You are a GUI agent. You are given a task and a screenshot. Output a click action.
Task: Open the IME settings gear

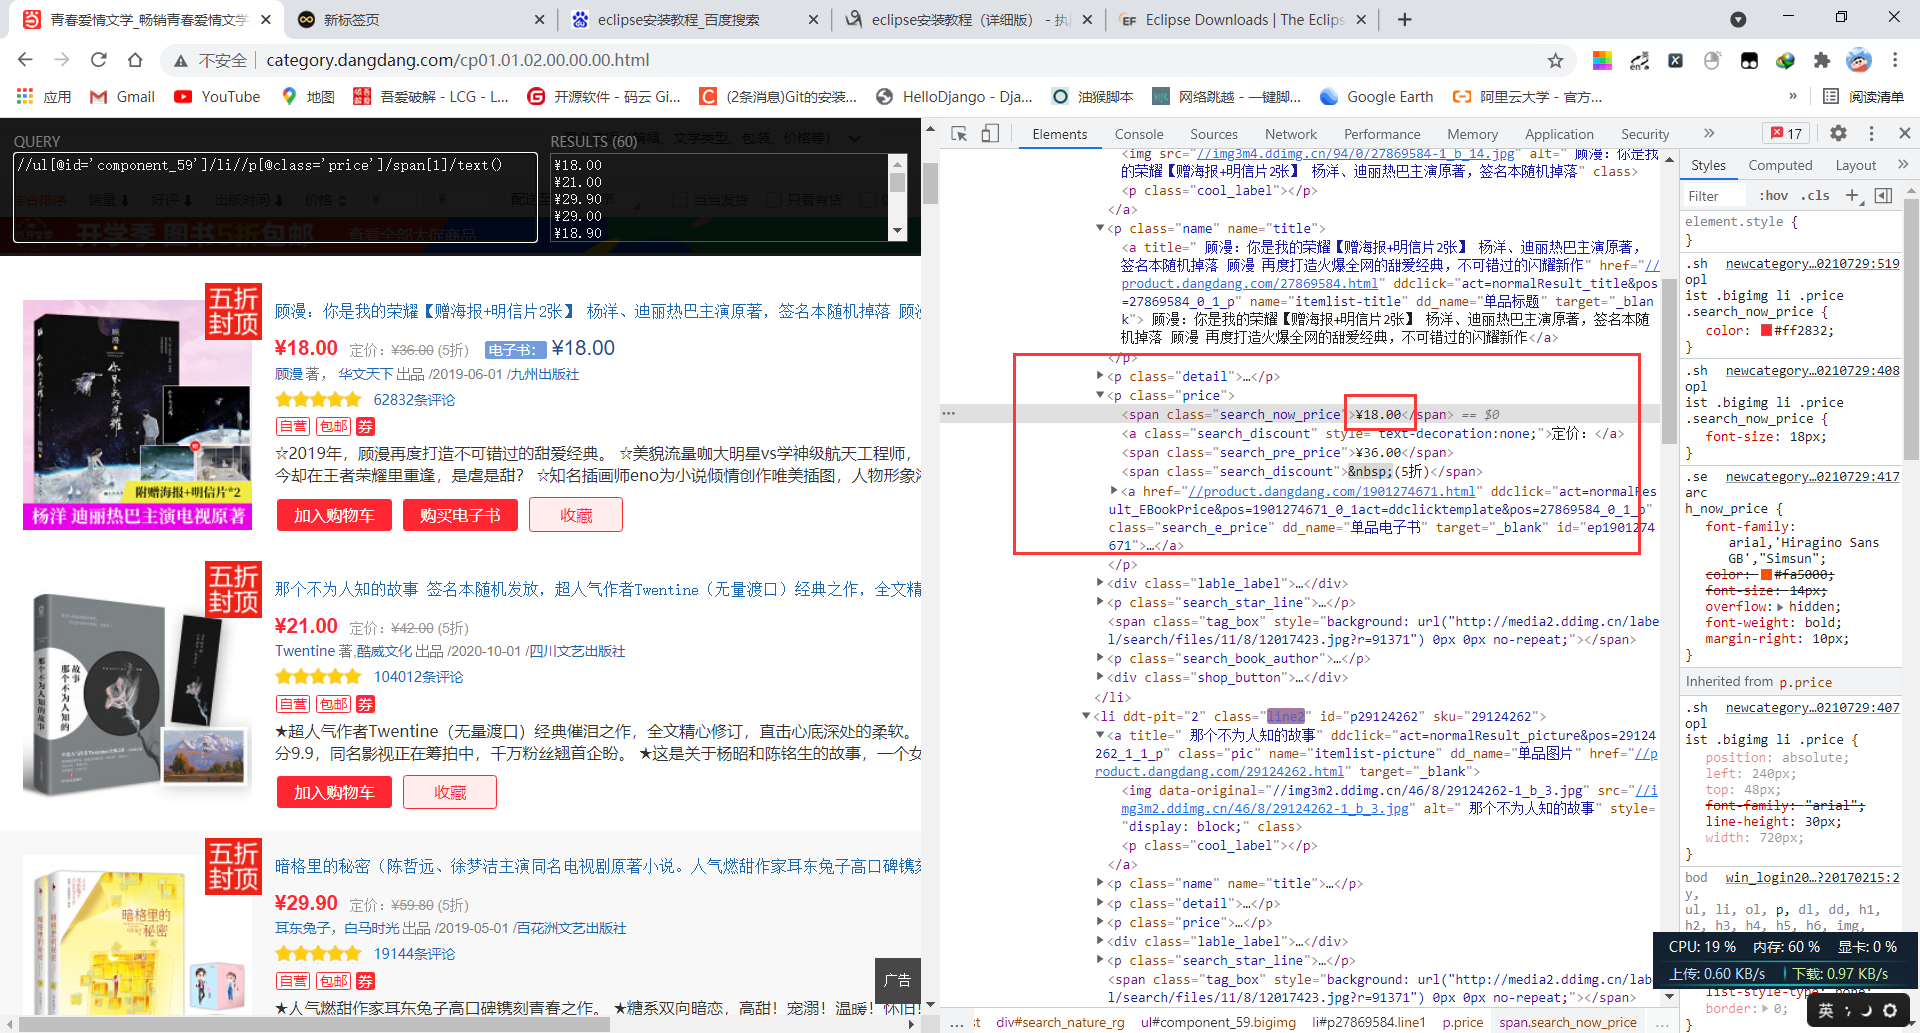coord(1890,1010)
